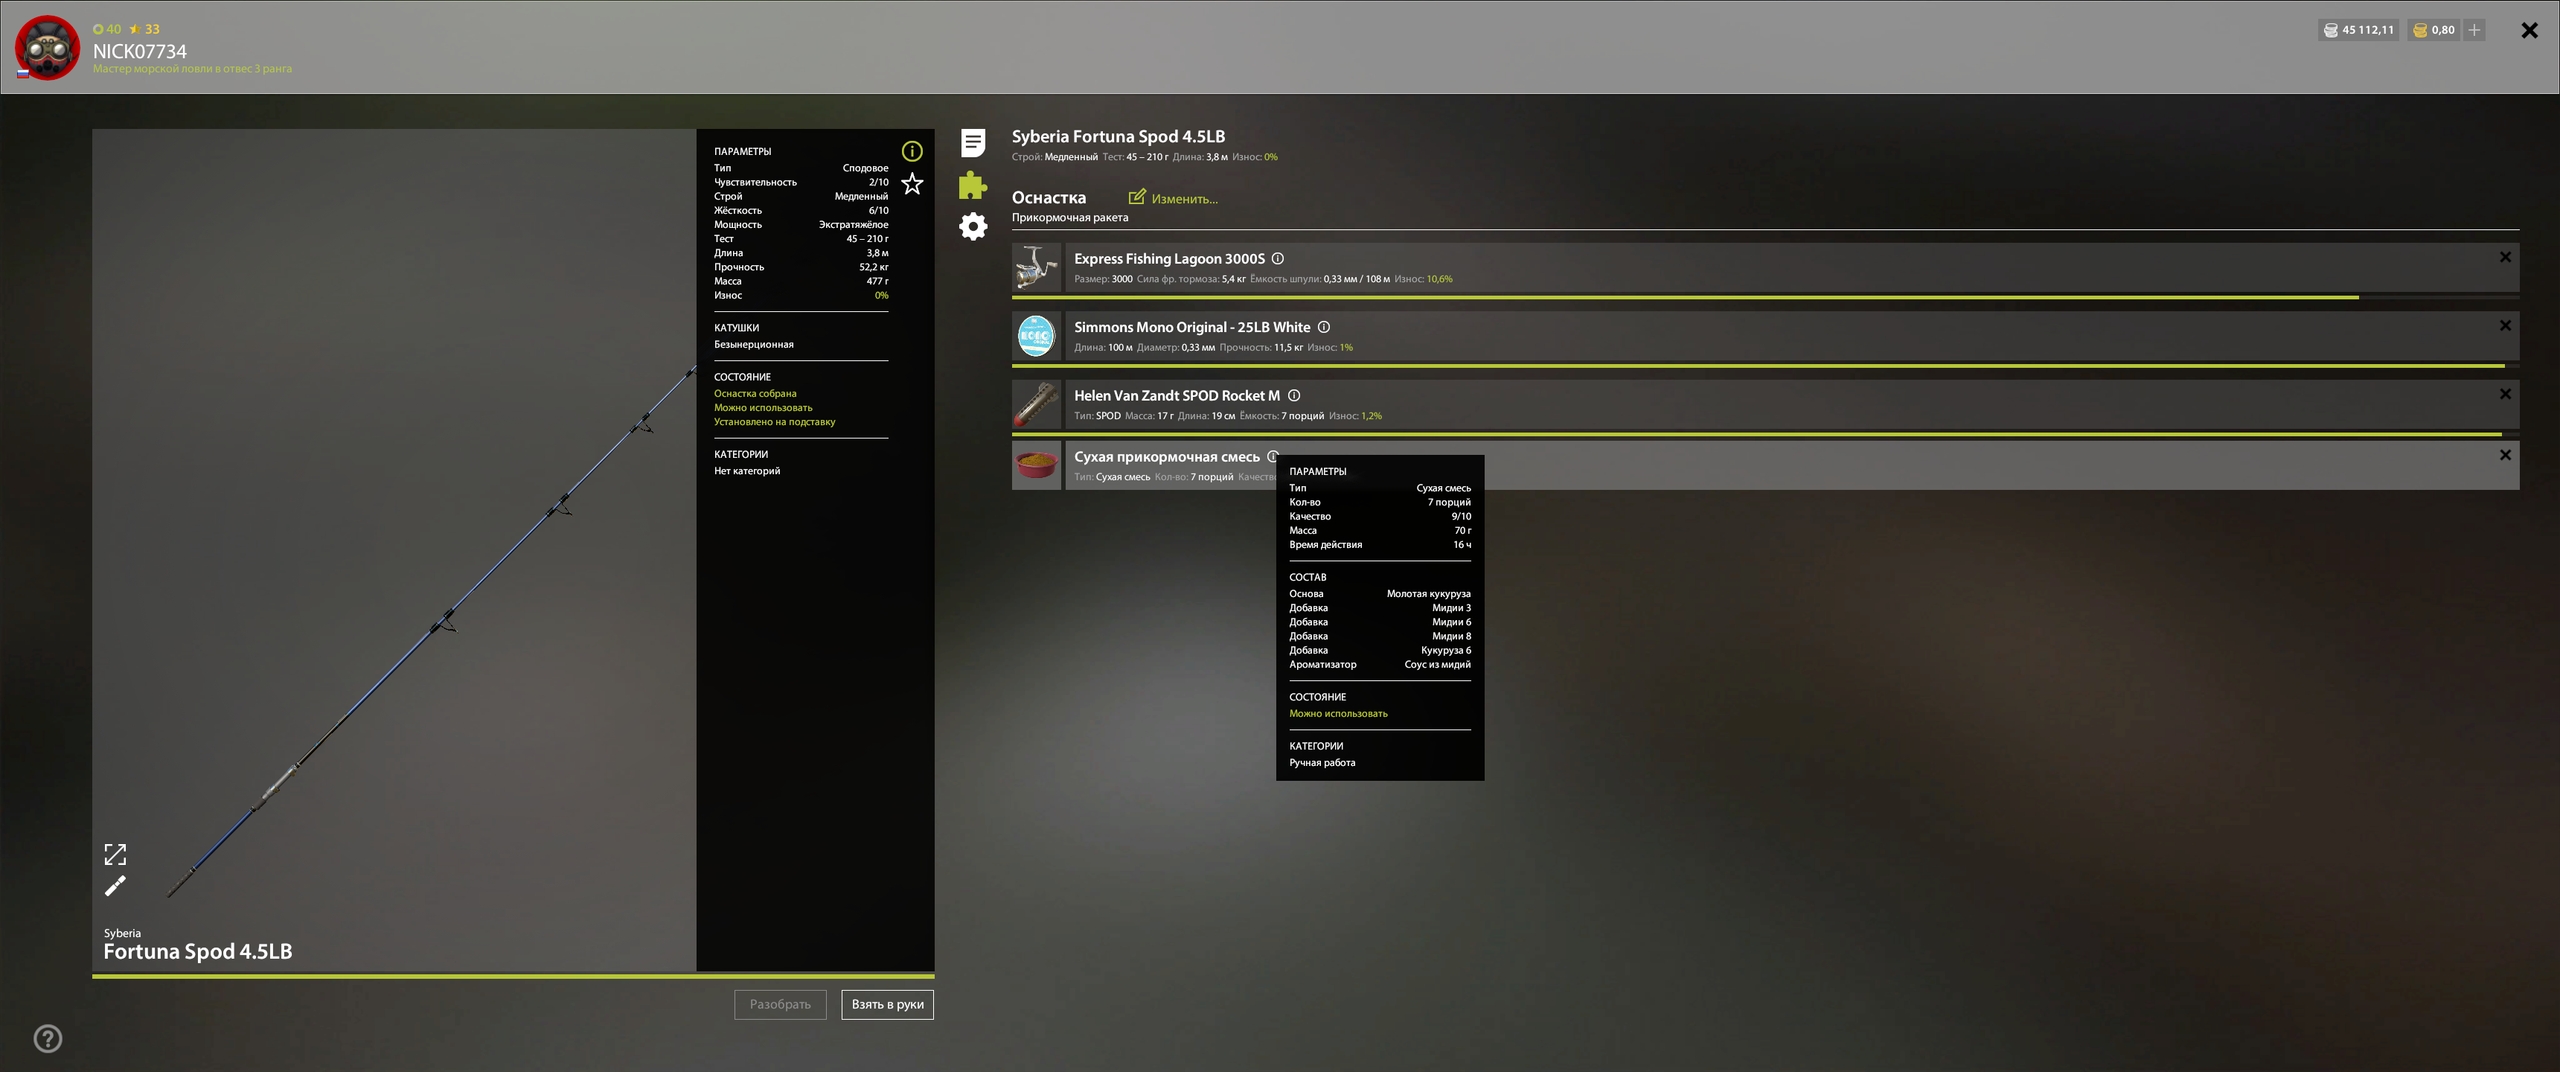Image resolution: width=2560 pixels, height=1072 pixels.
Task: Show info for Simmons Mono Original line
Action: [x=1324, y=327]
